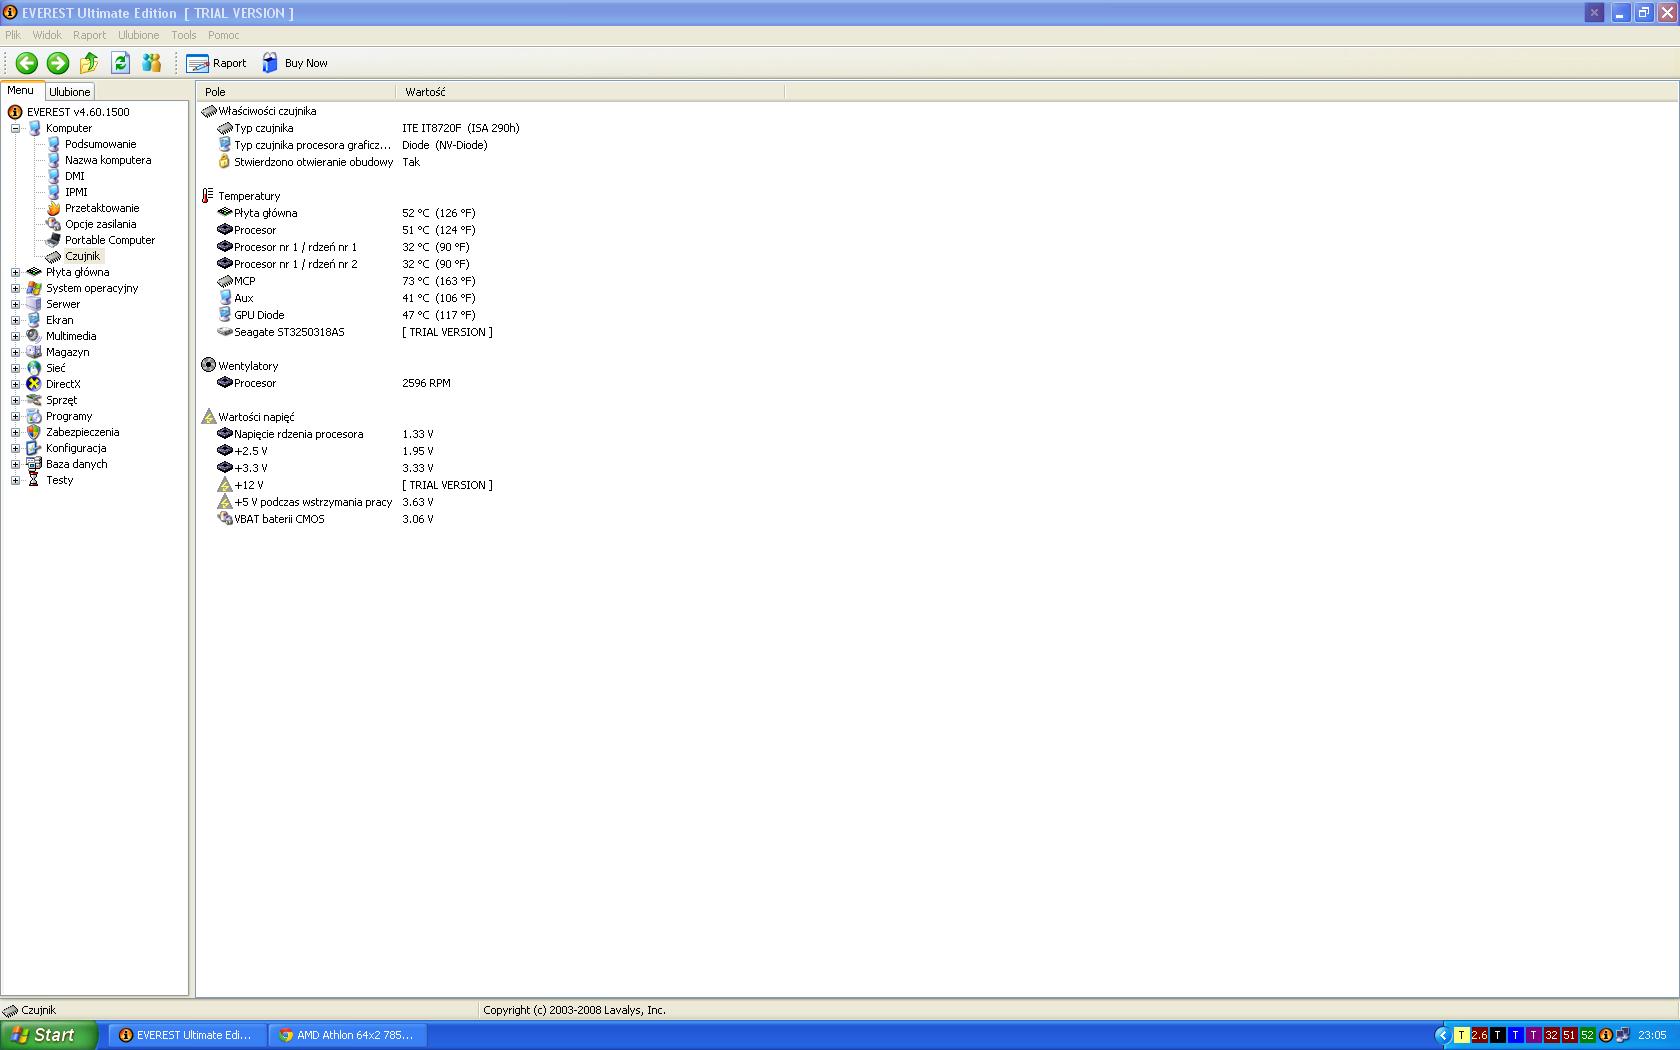Click the Baza danych tree icon
1680x1050 pixels.
[x=34, y=464]
